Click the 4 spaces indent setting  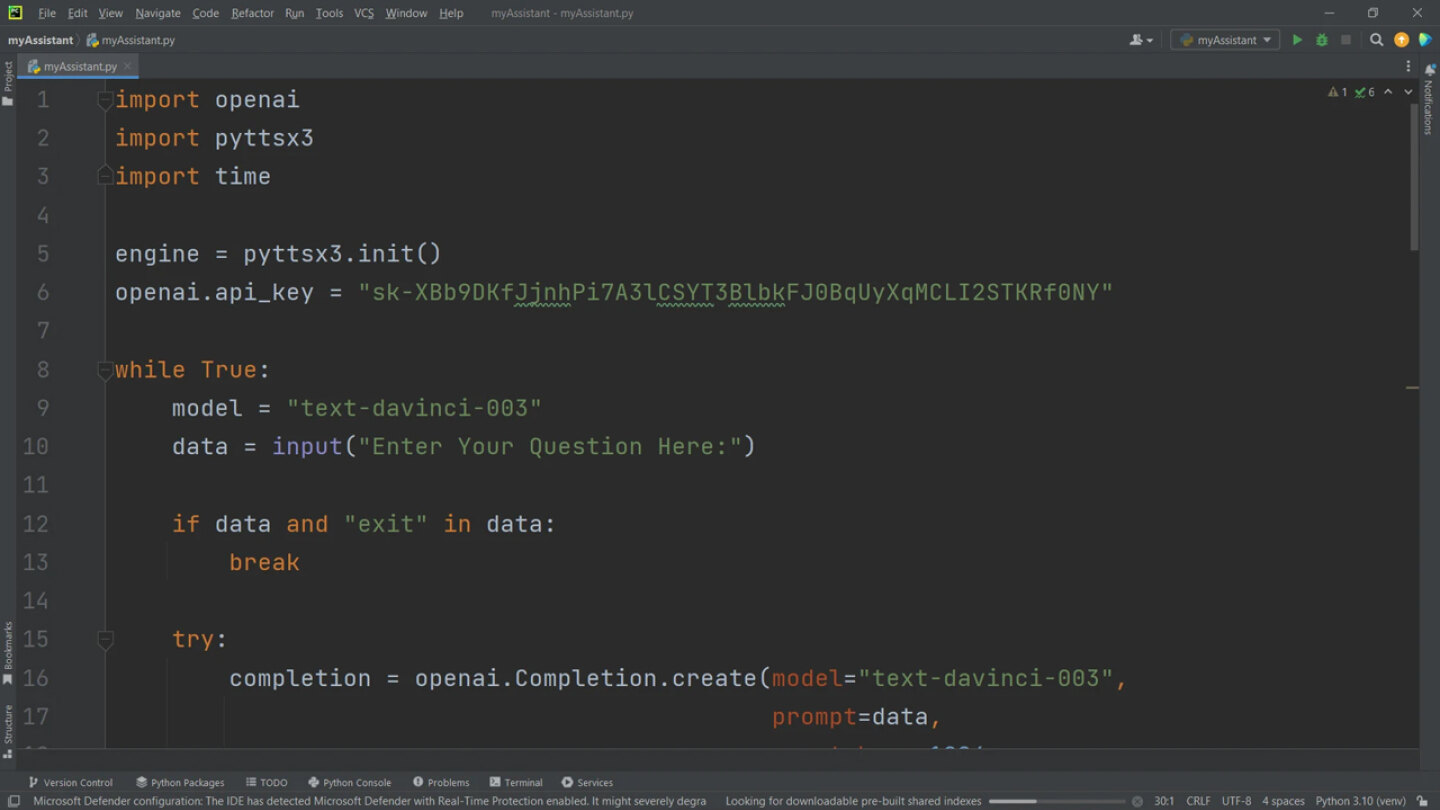pyautogui.click(x=1283, y=801)
